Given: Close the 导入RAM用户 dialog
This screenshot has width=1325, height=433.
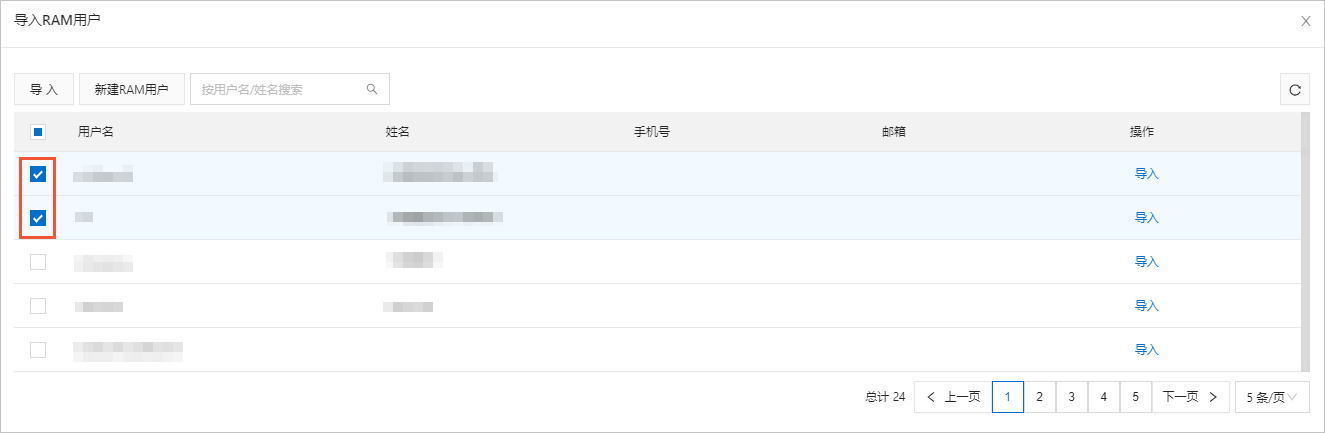Looking at the screenshot, I should (1305, 21).
